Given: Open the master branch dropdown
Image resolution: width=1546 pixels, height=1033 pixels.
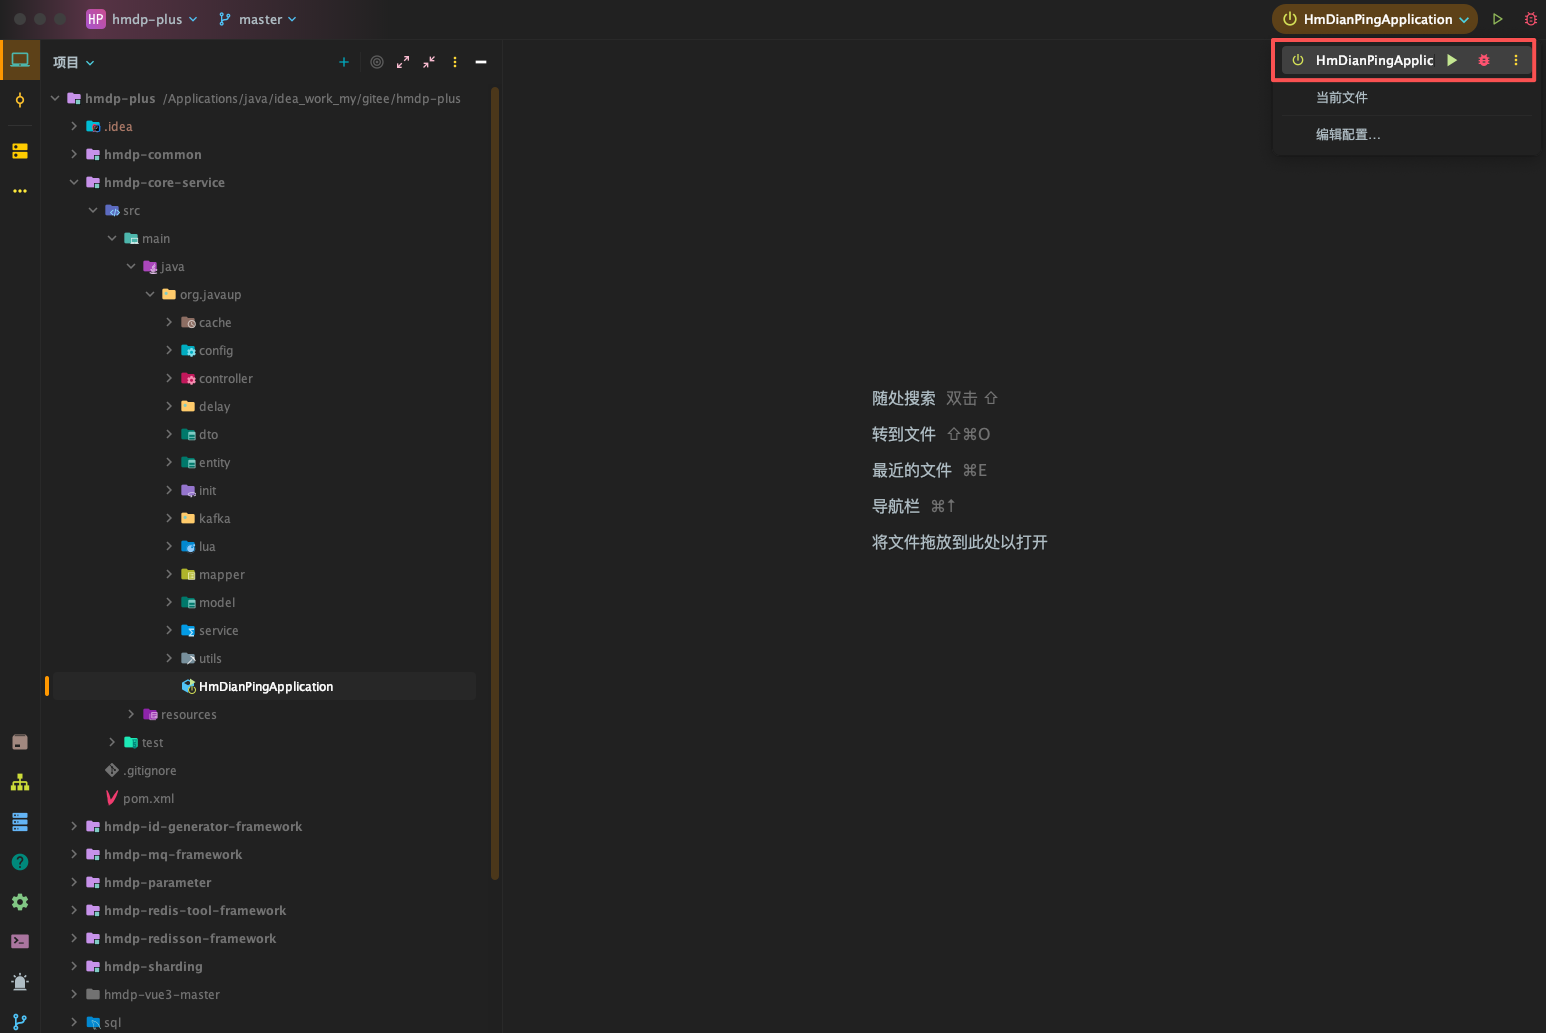Looking at the screenshot, I should (258, 19).
